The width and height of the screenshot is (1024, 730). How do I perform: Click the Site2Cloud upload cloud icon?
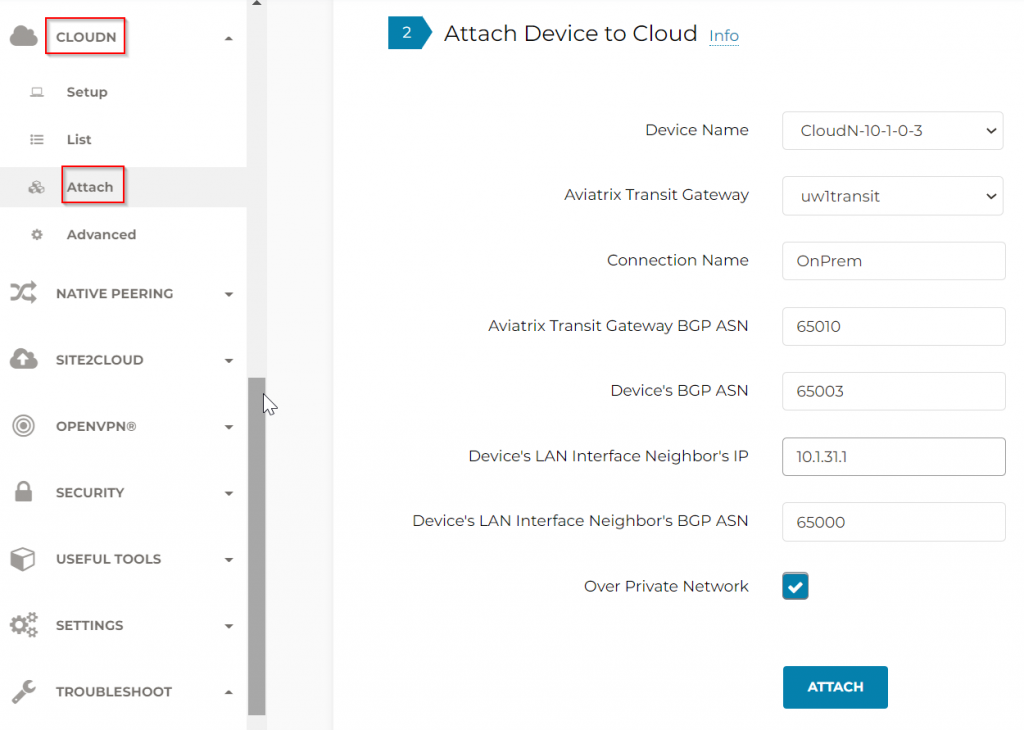[24, 359]
